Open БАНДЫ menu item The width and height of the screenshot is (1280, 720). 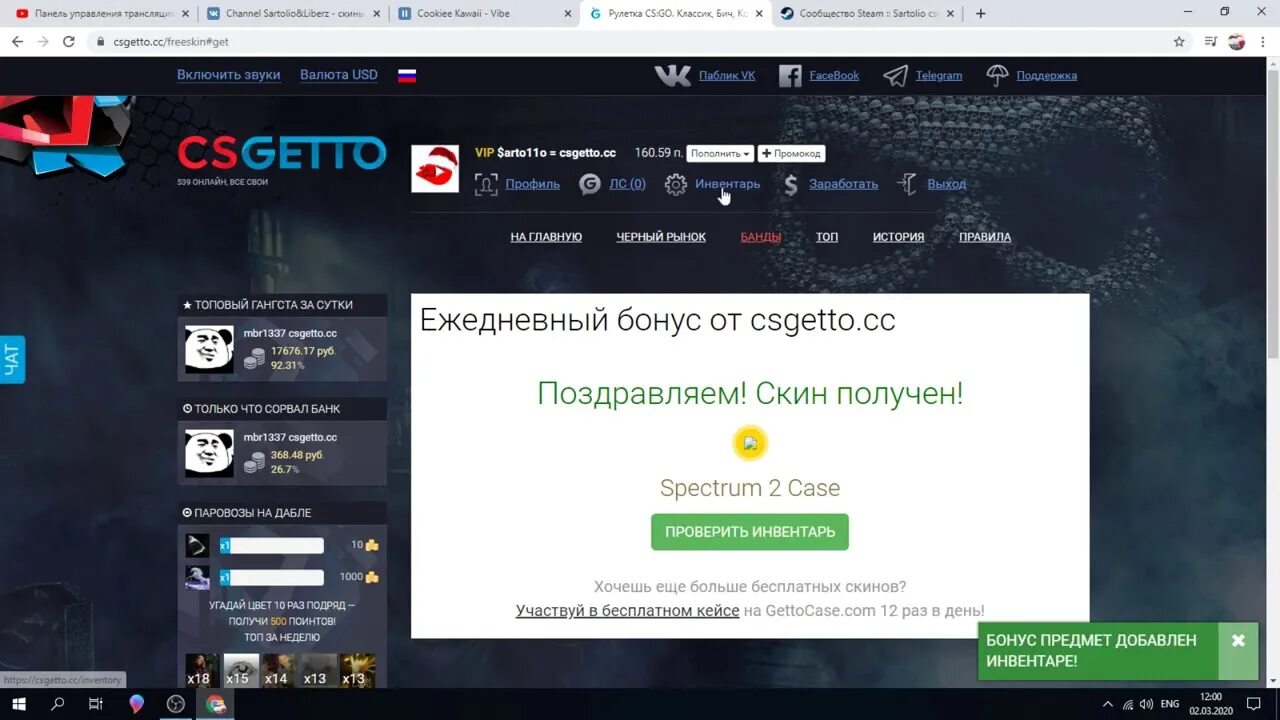click(x=761, y=237)
